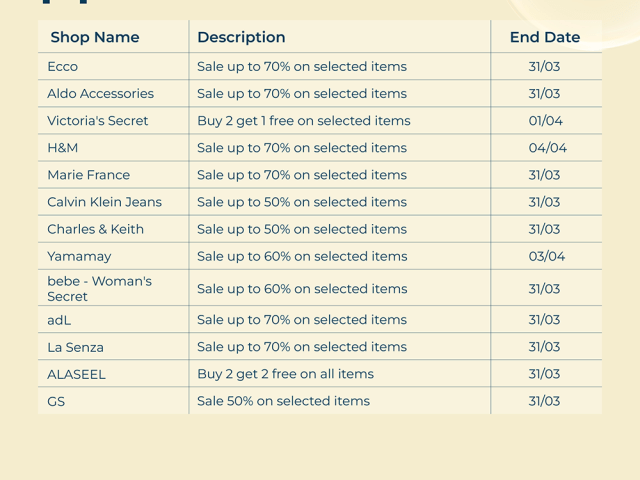Select the Calvin Klein Jeans row name

coord(104,202)
